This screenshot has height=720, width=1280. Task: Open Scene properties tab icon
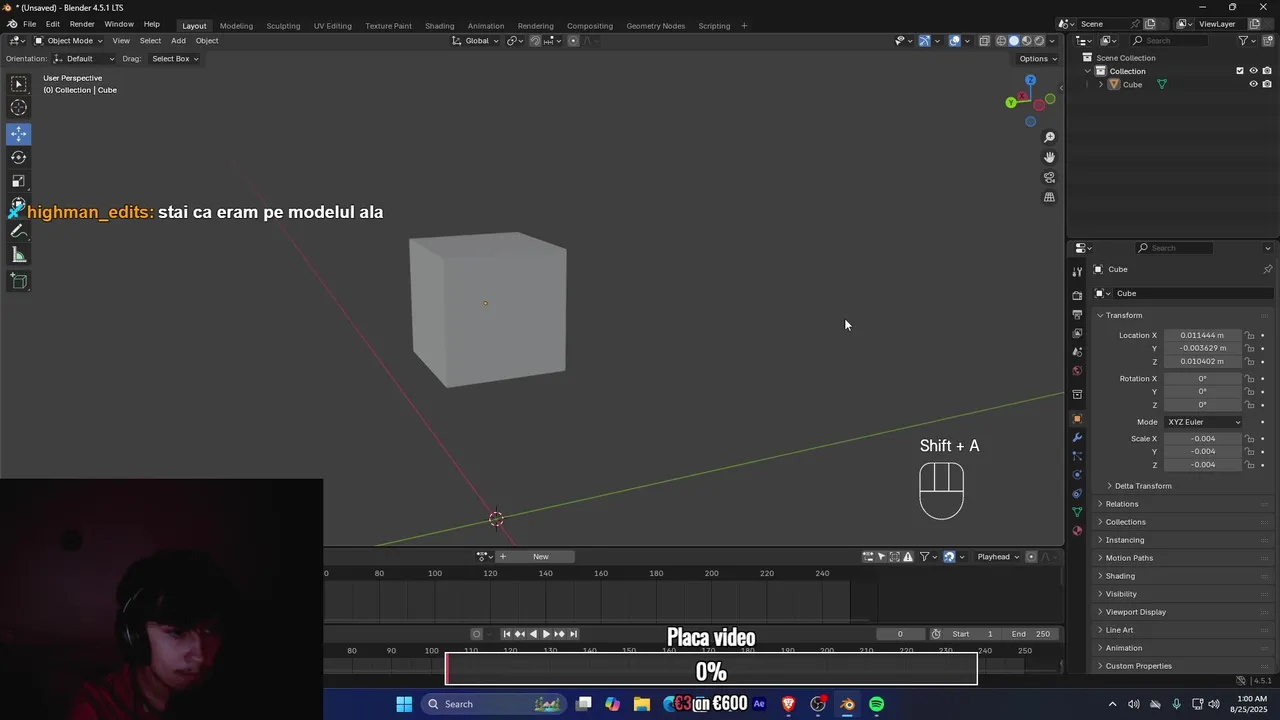1077,352
